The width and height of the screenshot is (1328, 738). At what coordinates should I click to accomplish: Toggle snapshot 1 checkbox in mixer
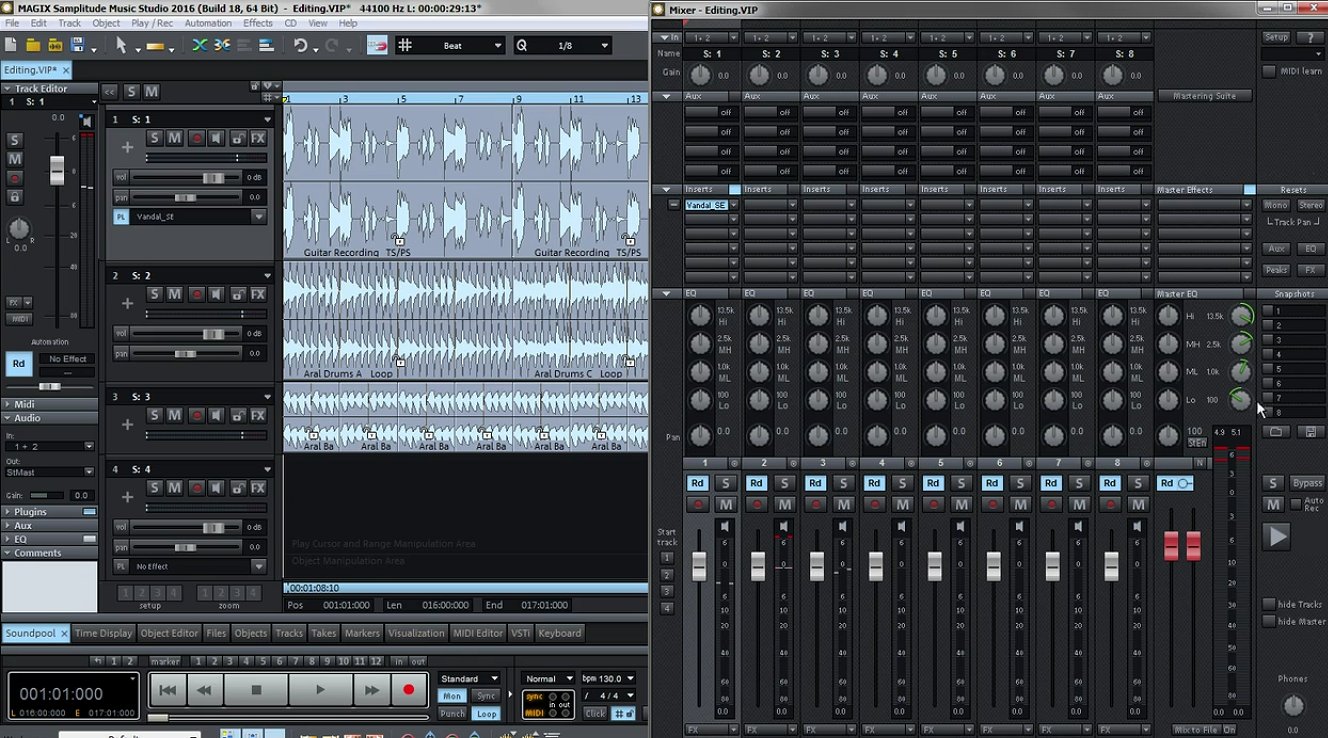1268,311
